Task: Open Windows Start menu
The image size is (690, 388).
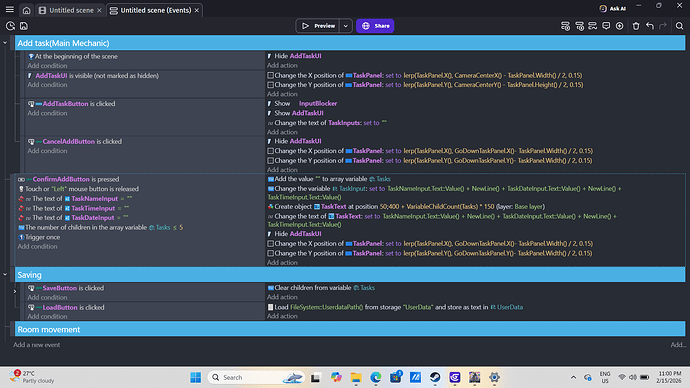Action: [x=196, y=377]
